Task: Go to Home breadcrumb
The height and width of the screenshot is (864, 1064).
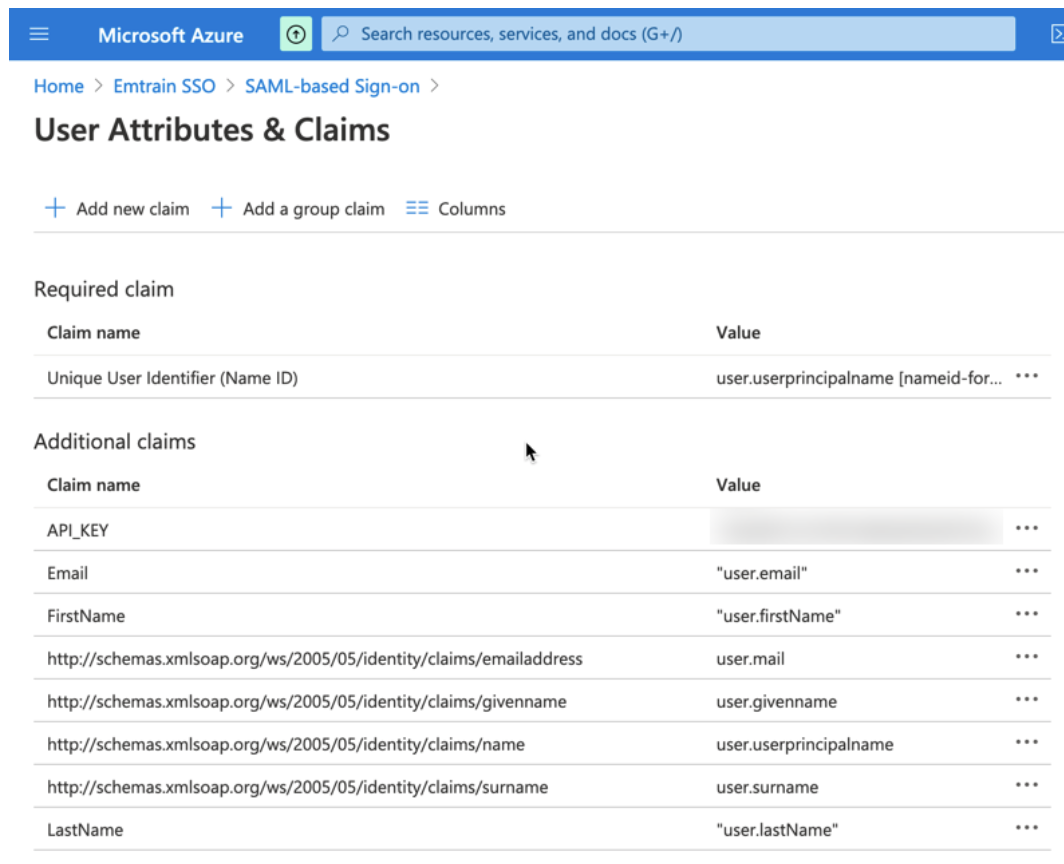Action: coord(59,86)
